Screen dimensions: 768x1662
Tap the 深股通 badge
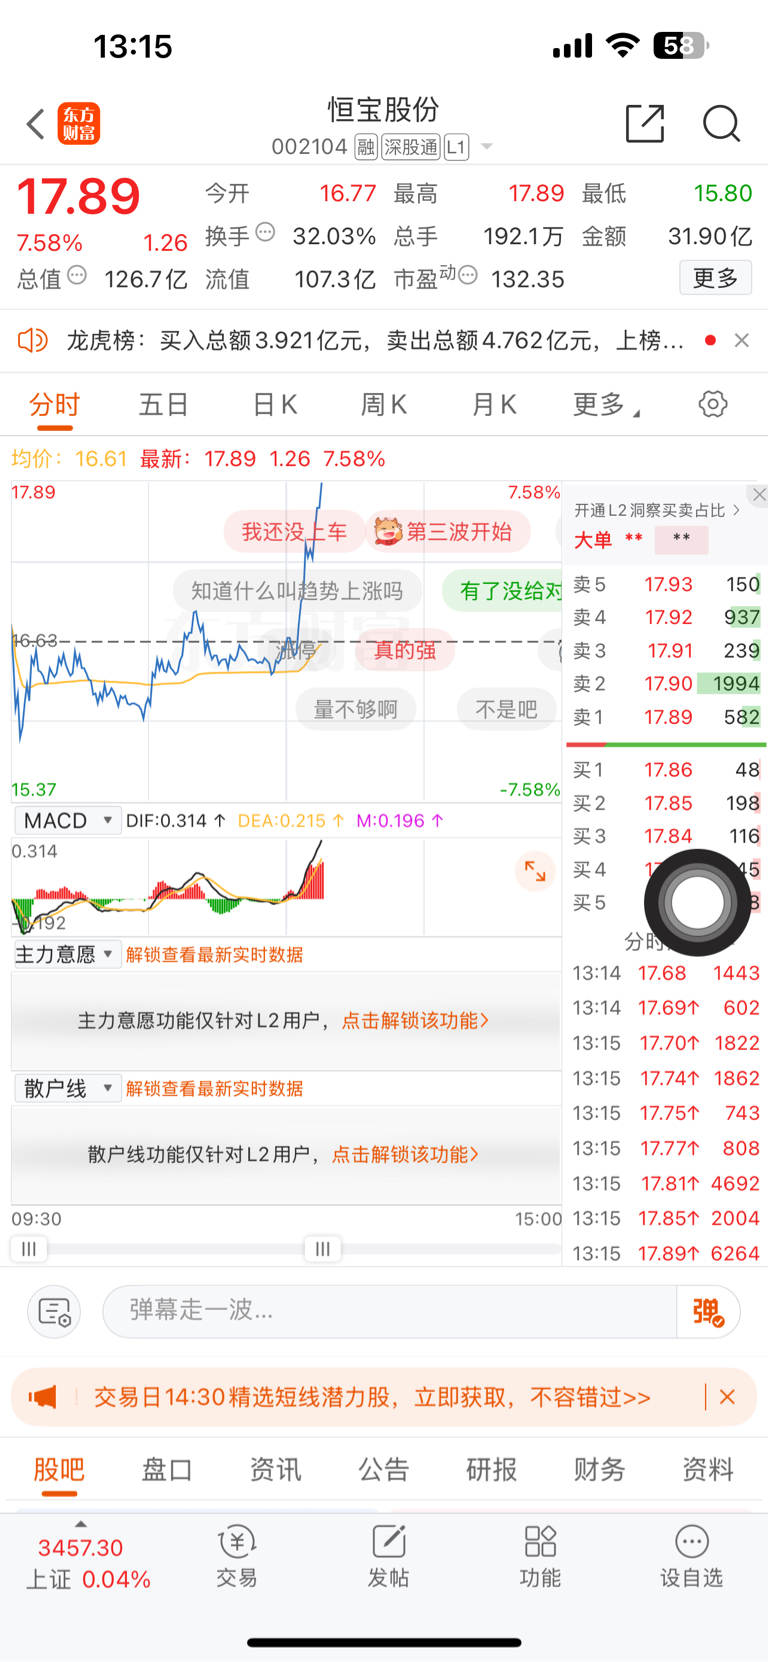[x=411, y=148]
